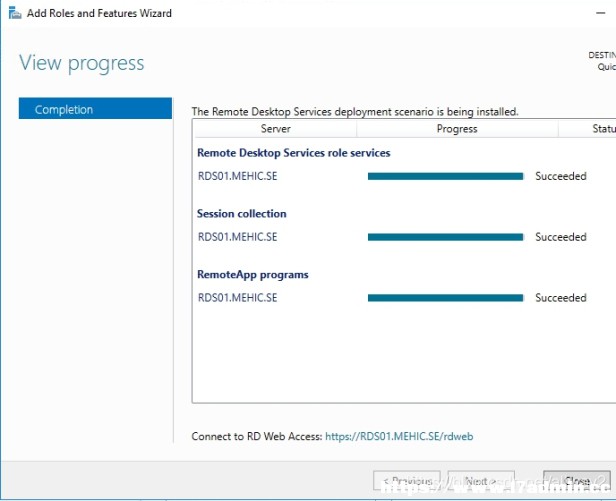Select the Completion step in the sidebar
The height and width of the screenshot is (501, 616).
tap(95, 108)
